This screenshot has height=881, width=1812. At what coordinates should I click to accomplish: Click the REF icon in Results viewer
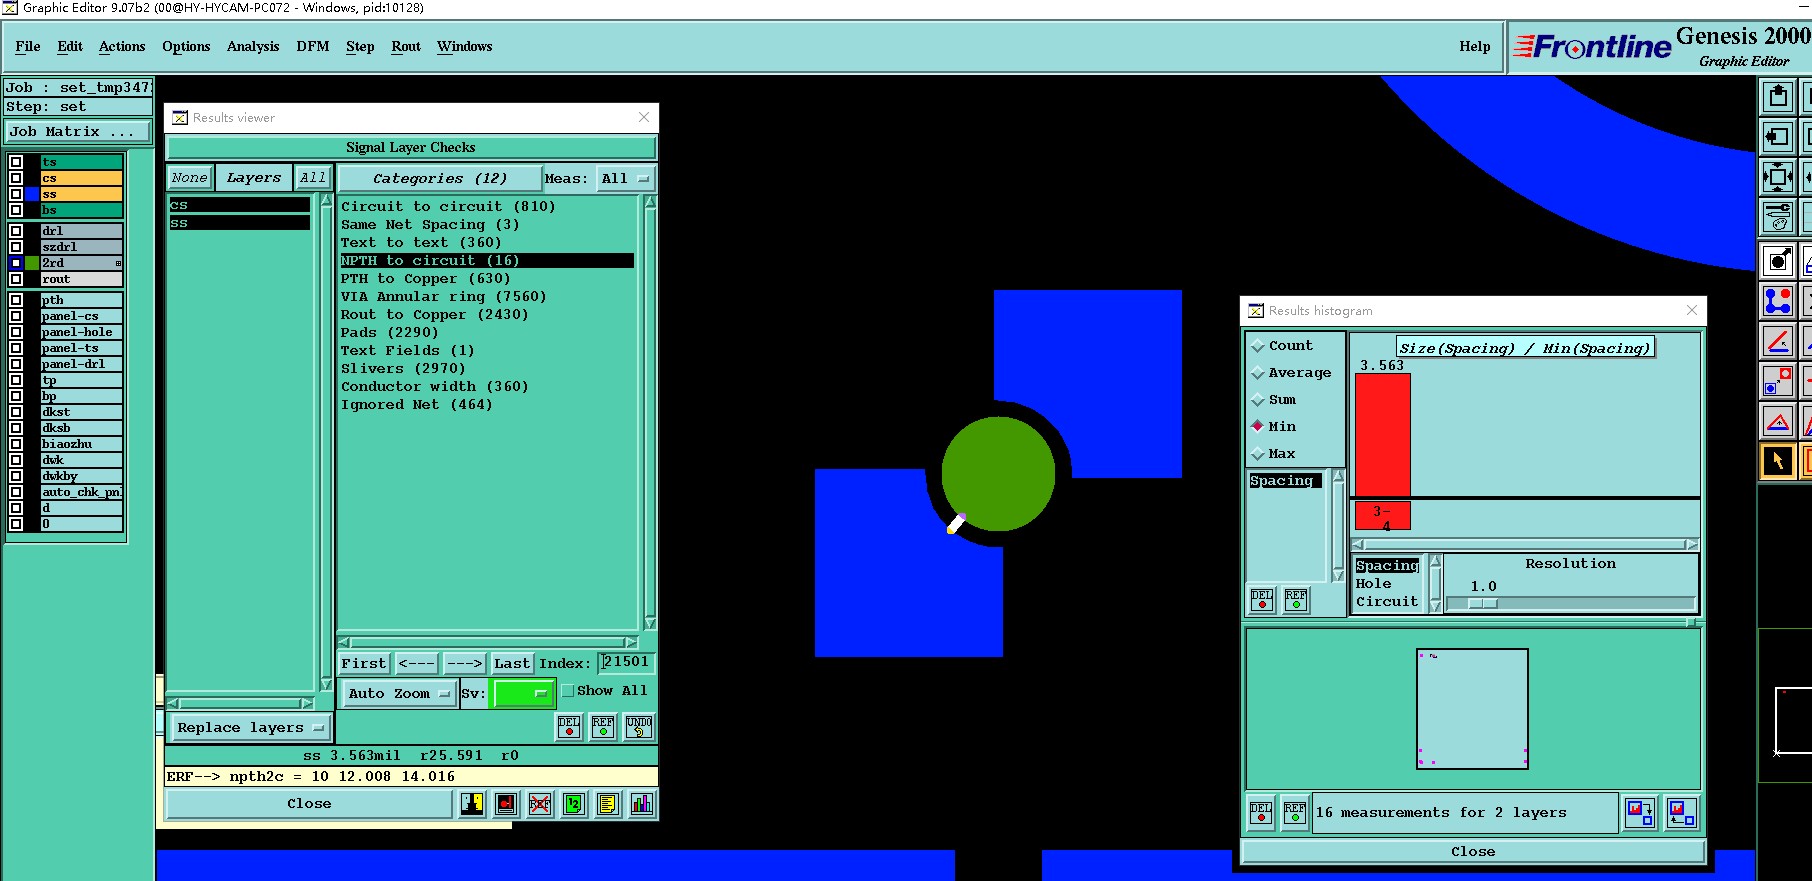click(603, 727)
